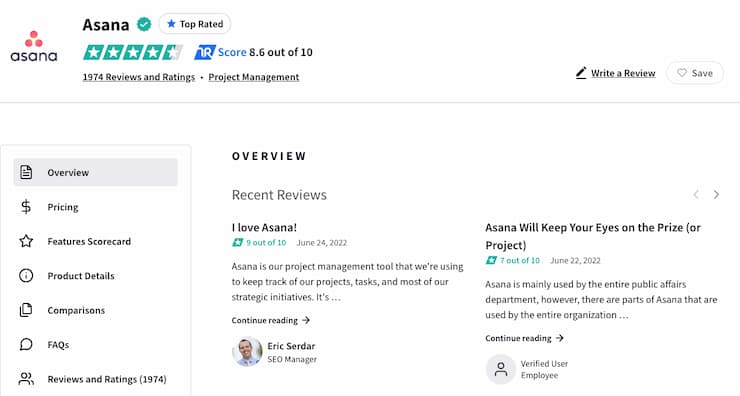Image resolution: width=740 pixels, height=396 pixels.
Task: Click the info circle Product Details icon
Action: coord(26,276)
